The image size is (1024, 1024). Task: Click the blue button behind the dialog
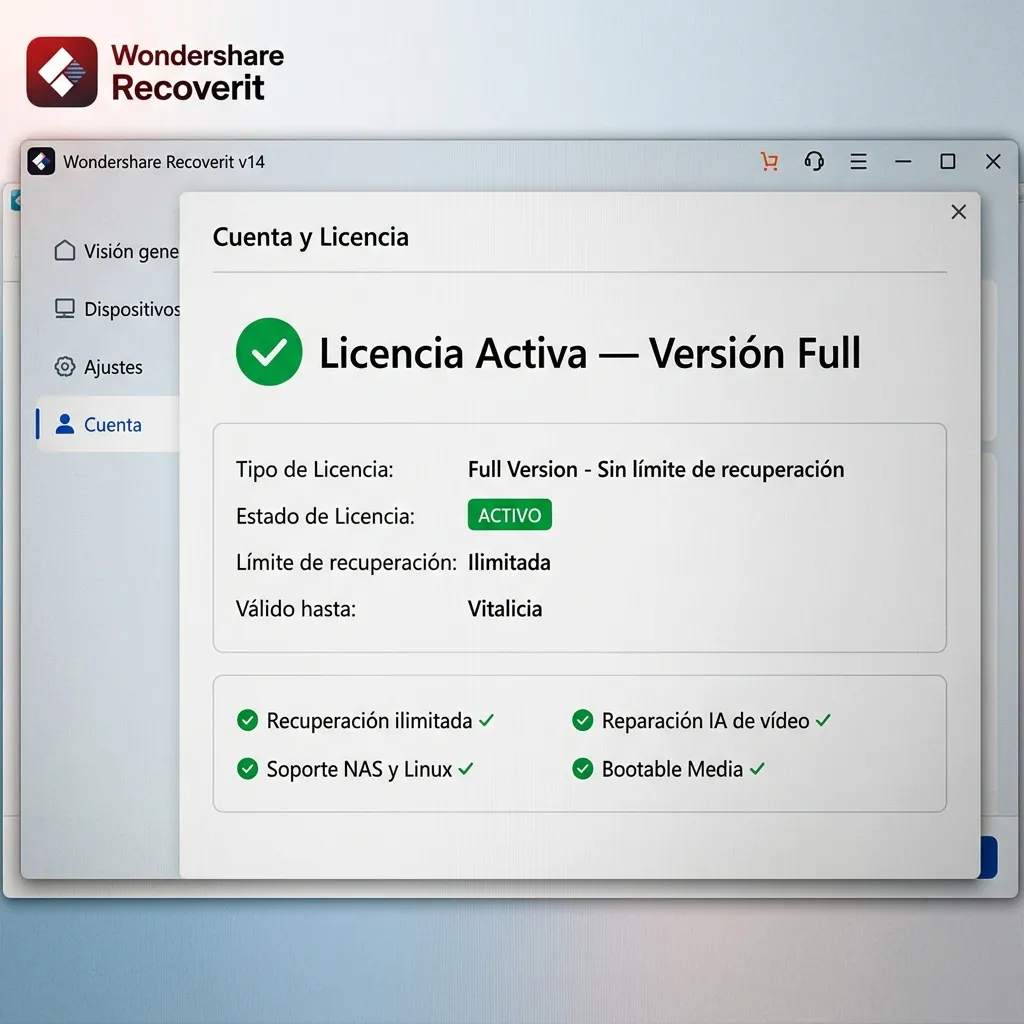coord(989,857)
